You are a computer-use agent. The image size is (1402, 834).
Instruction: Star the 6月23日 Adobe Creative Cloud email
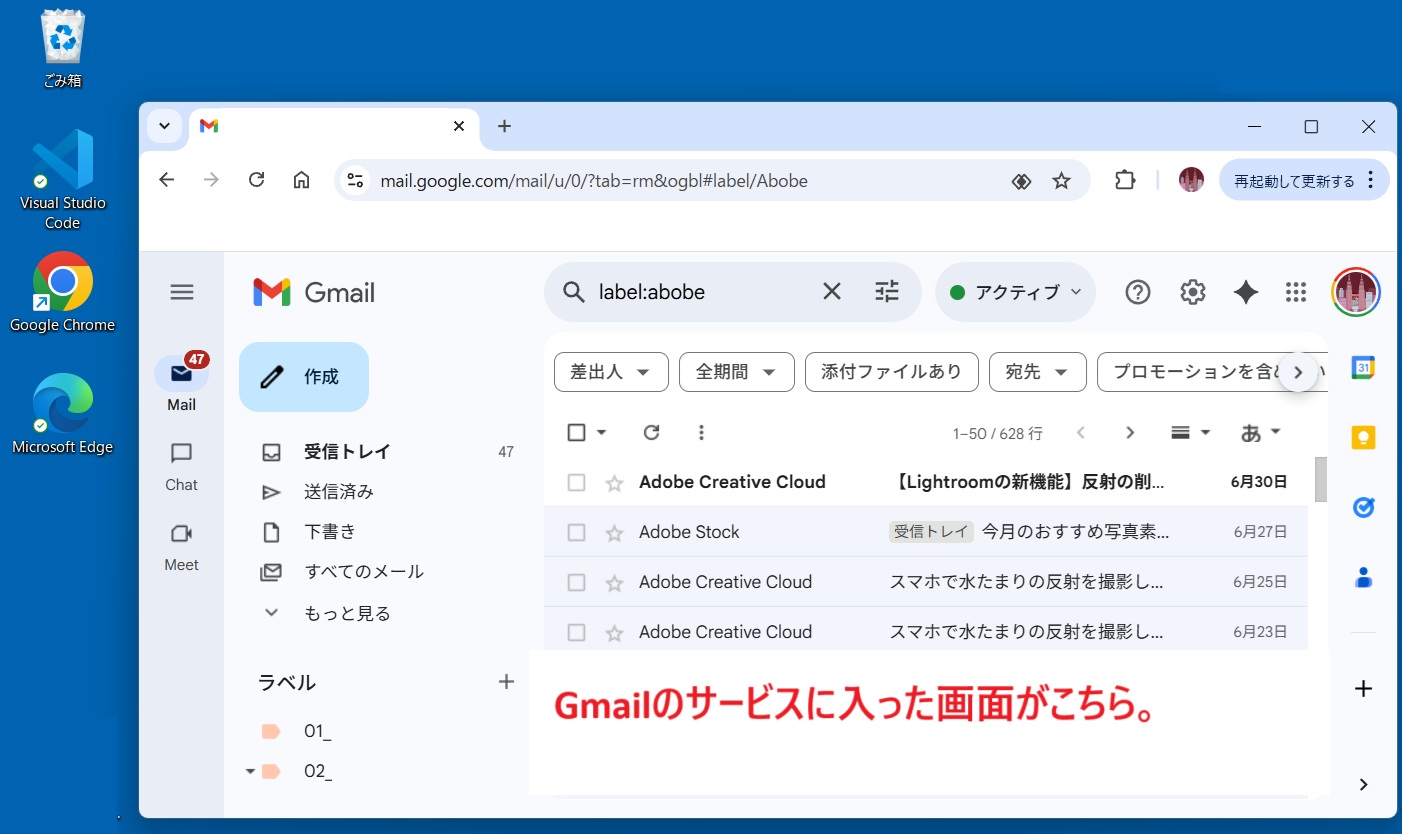click(614, 633)
